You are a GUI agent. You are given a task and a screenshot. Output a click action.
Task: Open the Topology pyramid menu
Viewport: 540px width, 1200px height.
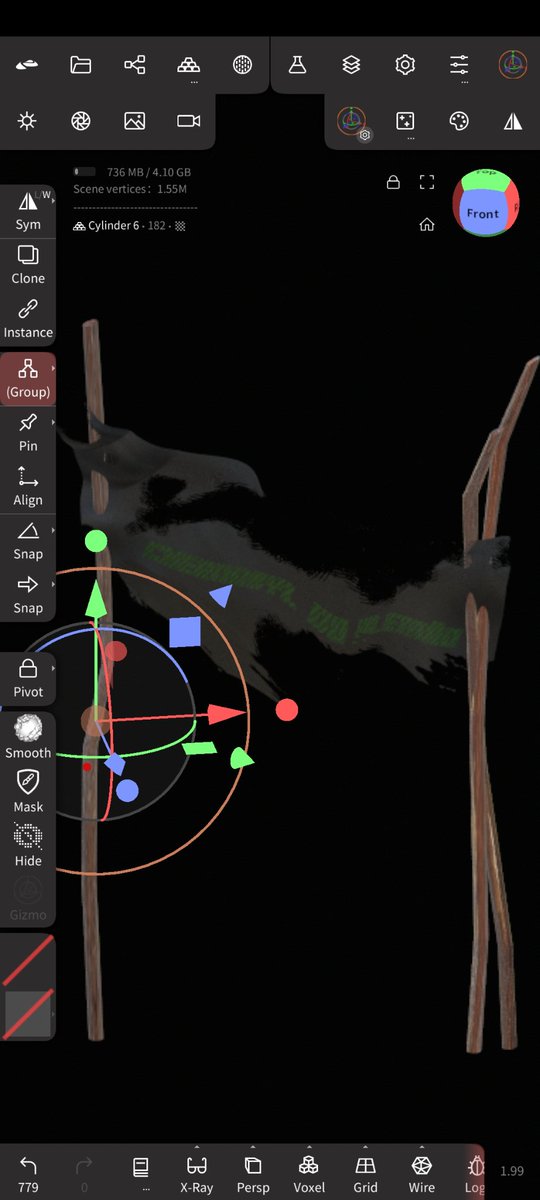coord(189,65)
